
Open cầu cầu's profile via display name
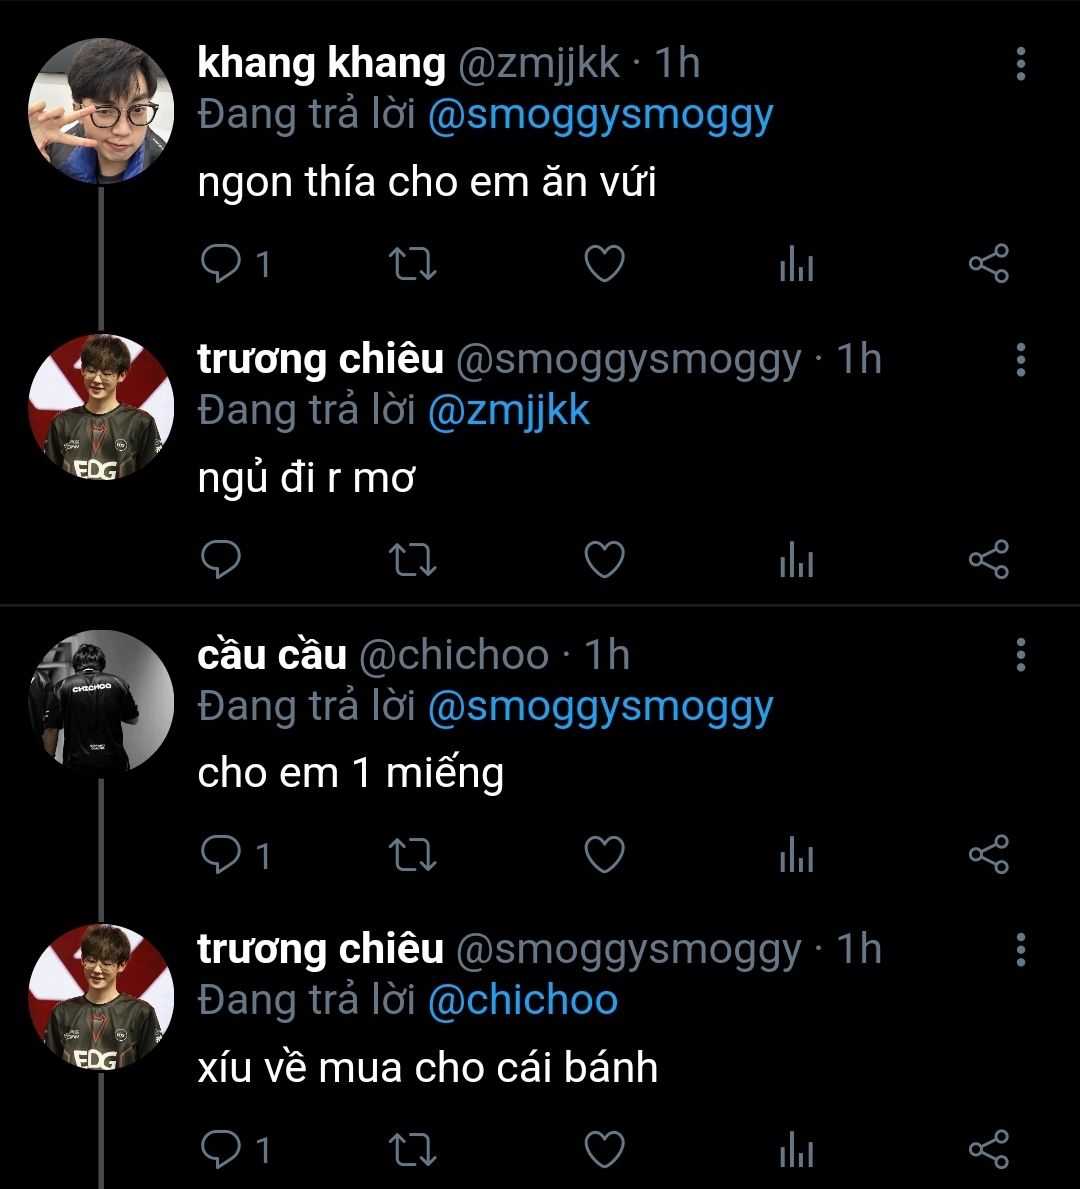point(272,654)
